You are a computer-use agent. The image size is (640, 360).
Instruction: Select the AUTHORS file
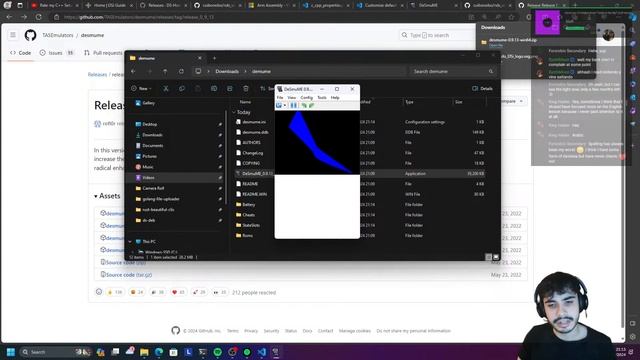click(x=251, y=142)
